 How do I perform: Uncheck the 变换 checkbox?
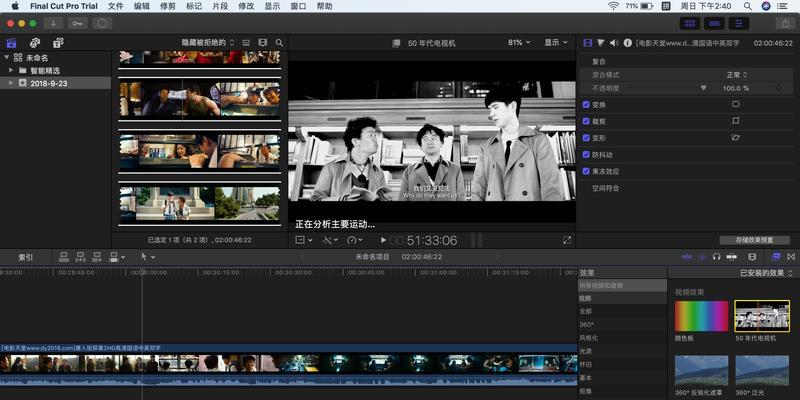tap(586, 105)
